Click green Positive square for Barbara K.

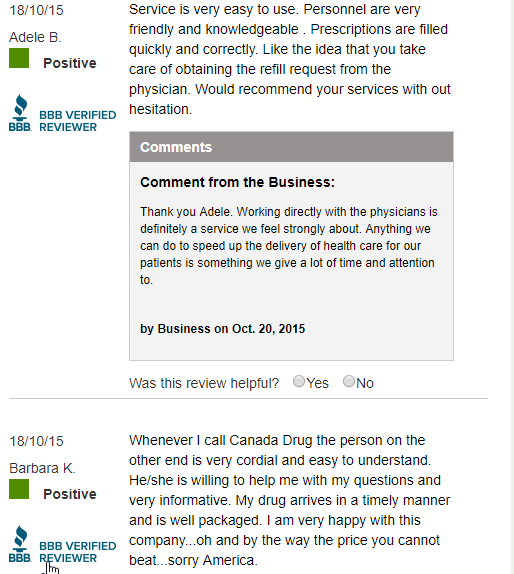click(x=19, y=489)
